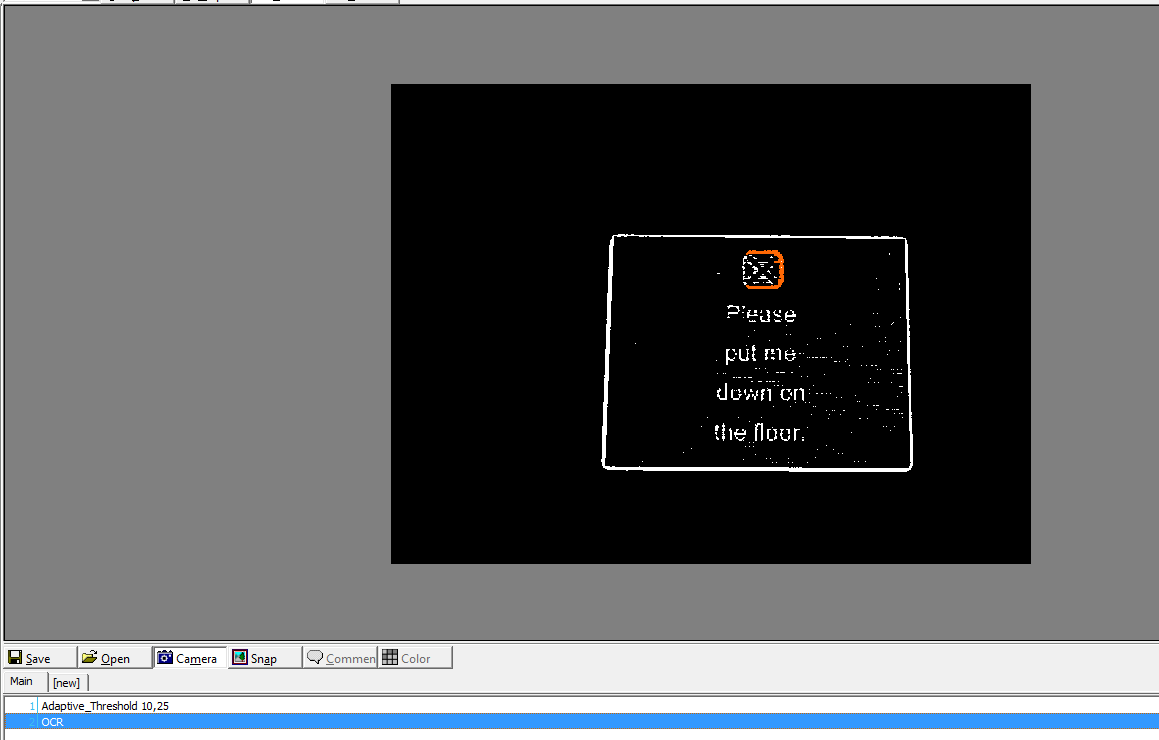Click the white left border of the sign outline
The height and width of the screenshot is (740, 1159).
pyautogui.click(x=608, y=350)
